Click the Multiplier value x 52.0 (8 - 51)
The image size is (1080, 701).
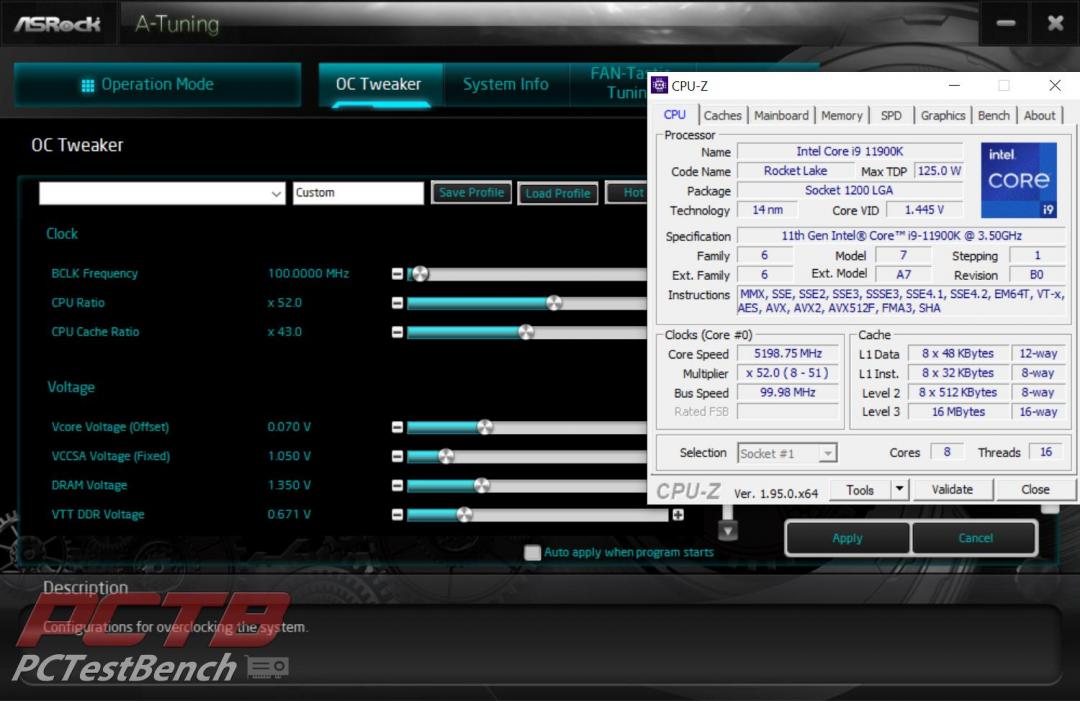[788, 373]
